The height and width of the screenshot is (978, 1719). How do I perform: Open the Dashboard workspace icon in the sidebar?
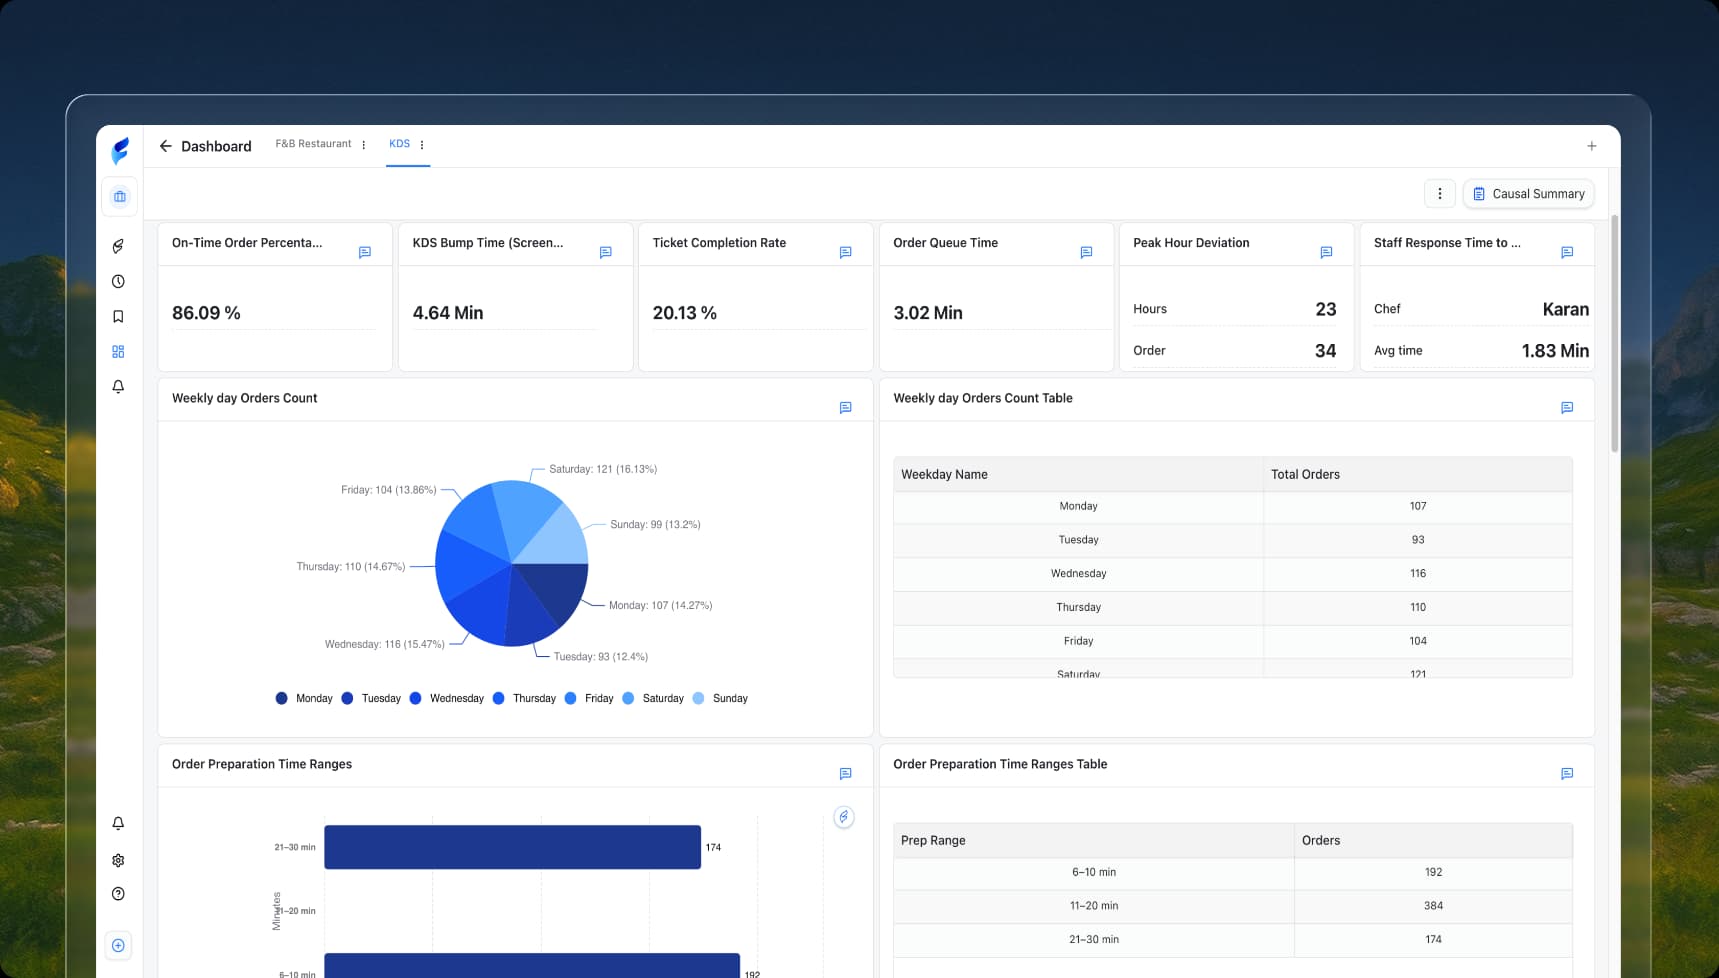coord(118,197)
